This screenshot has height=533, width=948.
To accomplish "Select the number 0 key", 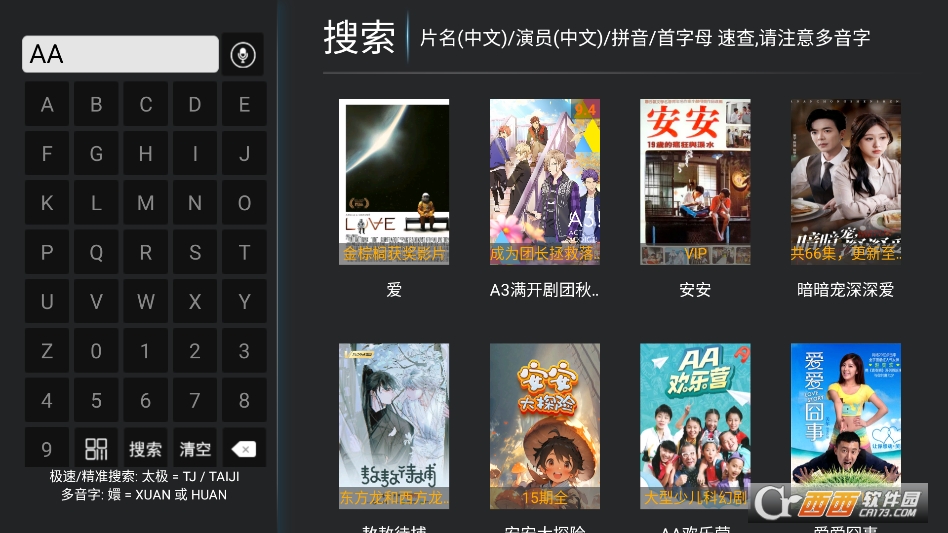I will (x=96, y=351).
